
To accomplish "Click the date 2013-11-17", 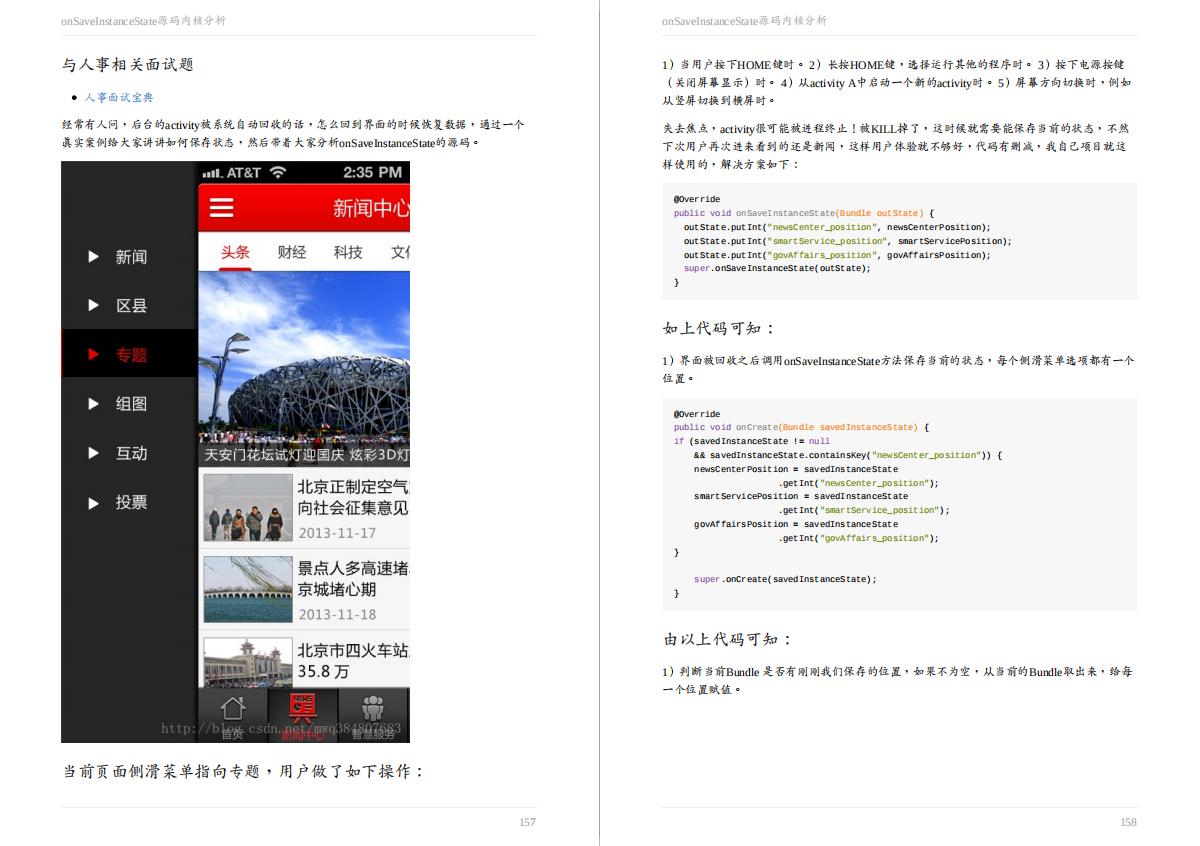I will click(x=337, y=533).
